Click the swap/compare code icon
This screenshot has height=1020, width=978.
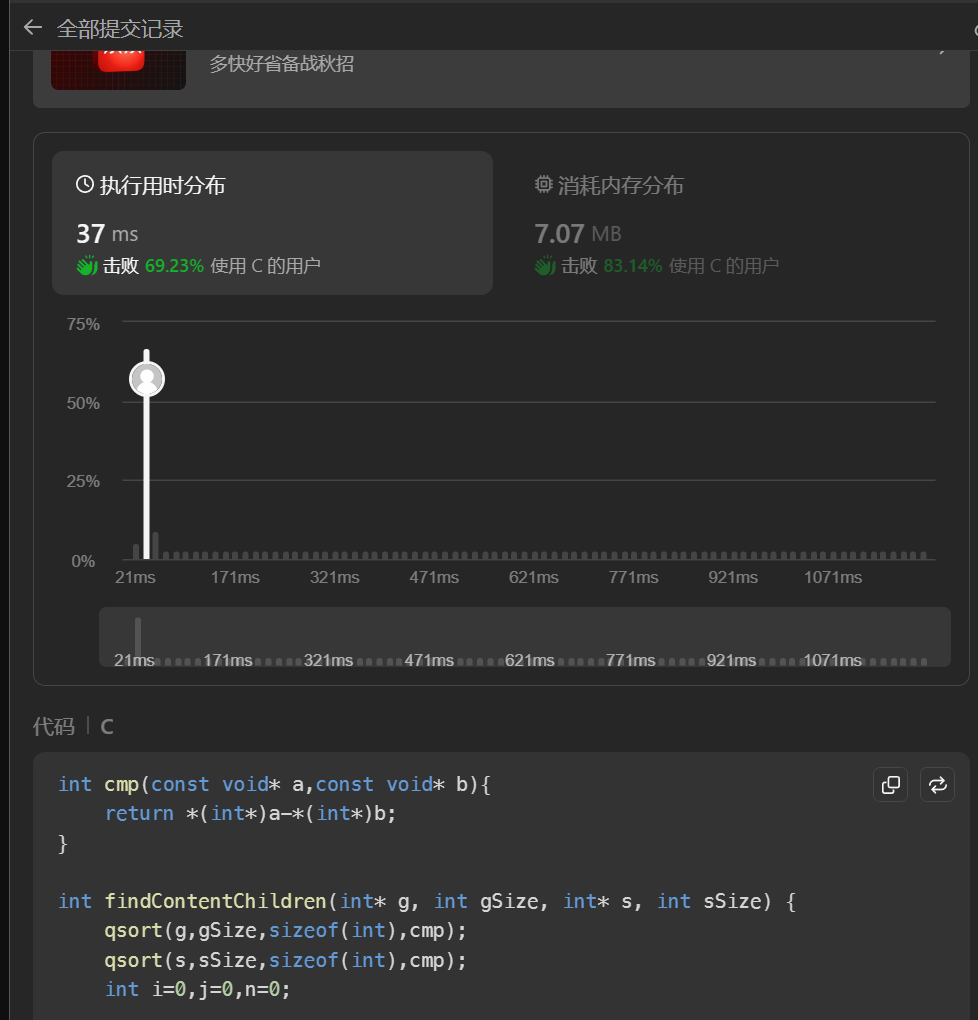(x=937, y=785)
